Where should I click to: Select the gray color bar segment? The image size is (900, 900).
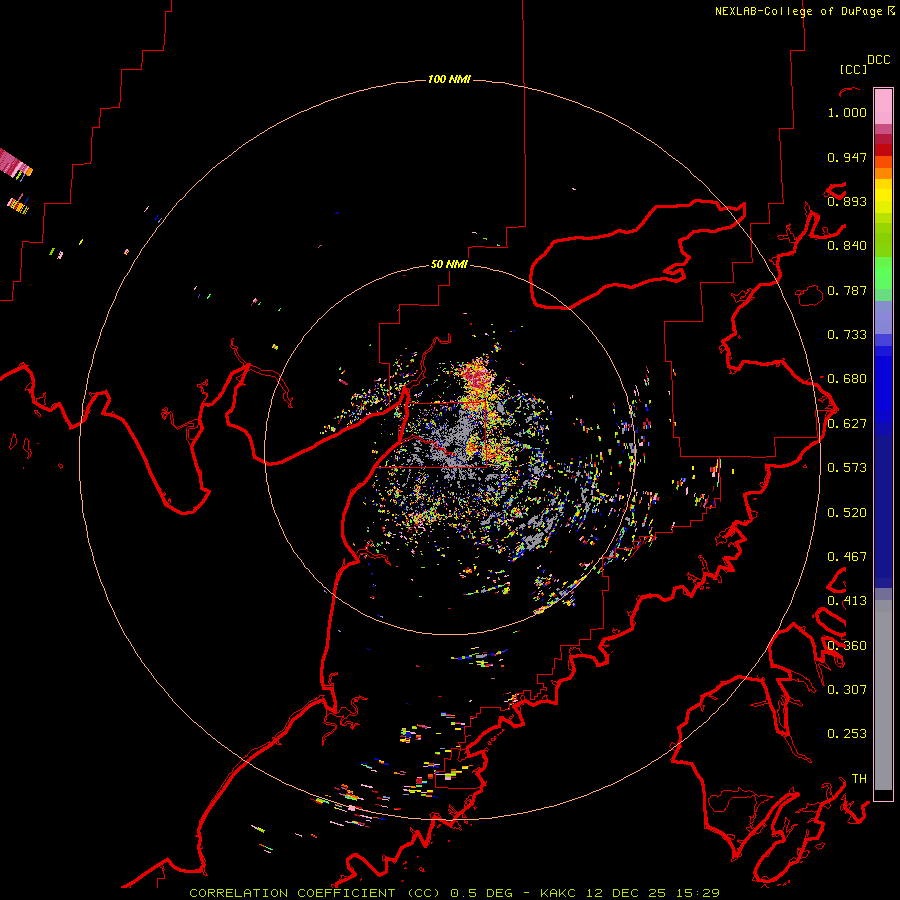click(x=883, y=695)
